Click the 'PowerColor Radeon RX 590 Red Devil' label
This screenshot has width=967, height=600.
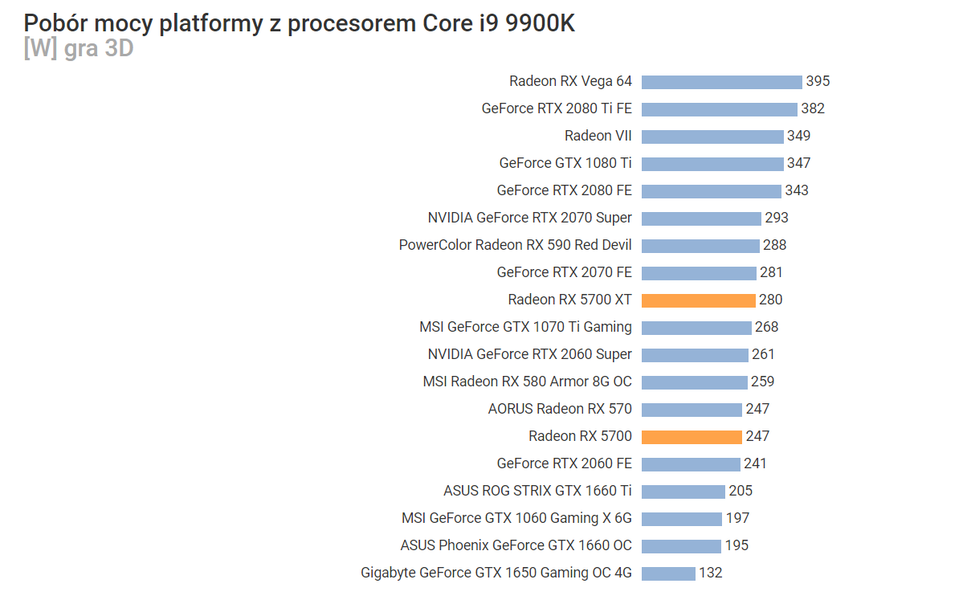516,245
